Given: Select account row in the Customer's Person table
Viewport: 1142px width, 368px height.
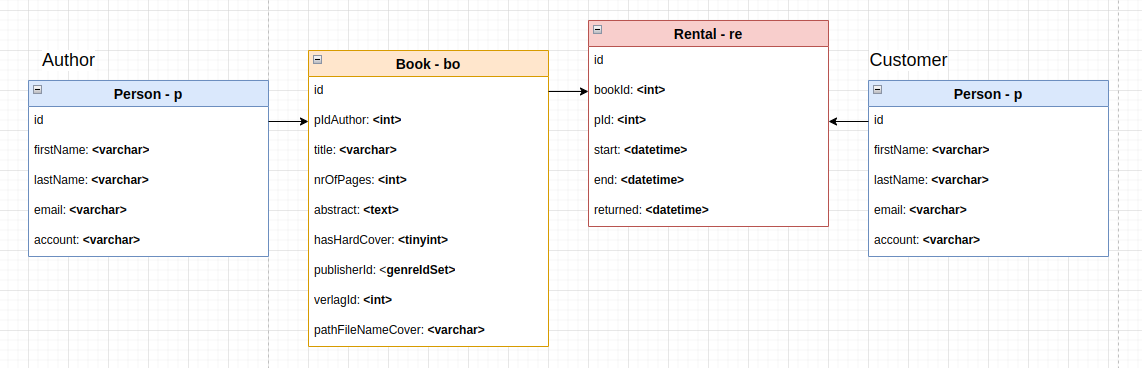Looking at the screenshot, I should tap(988, 240).
